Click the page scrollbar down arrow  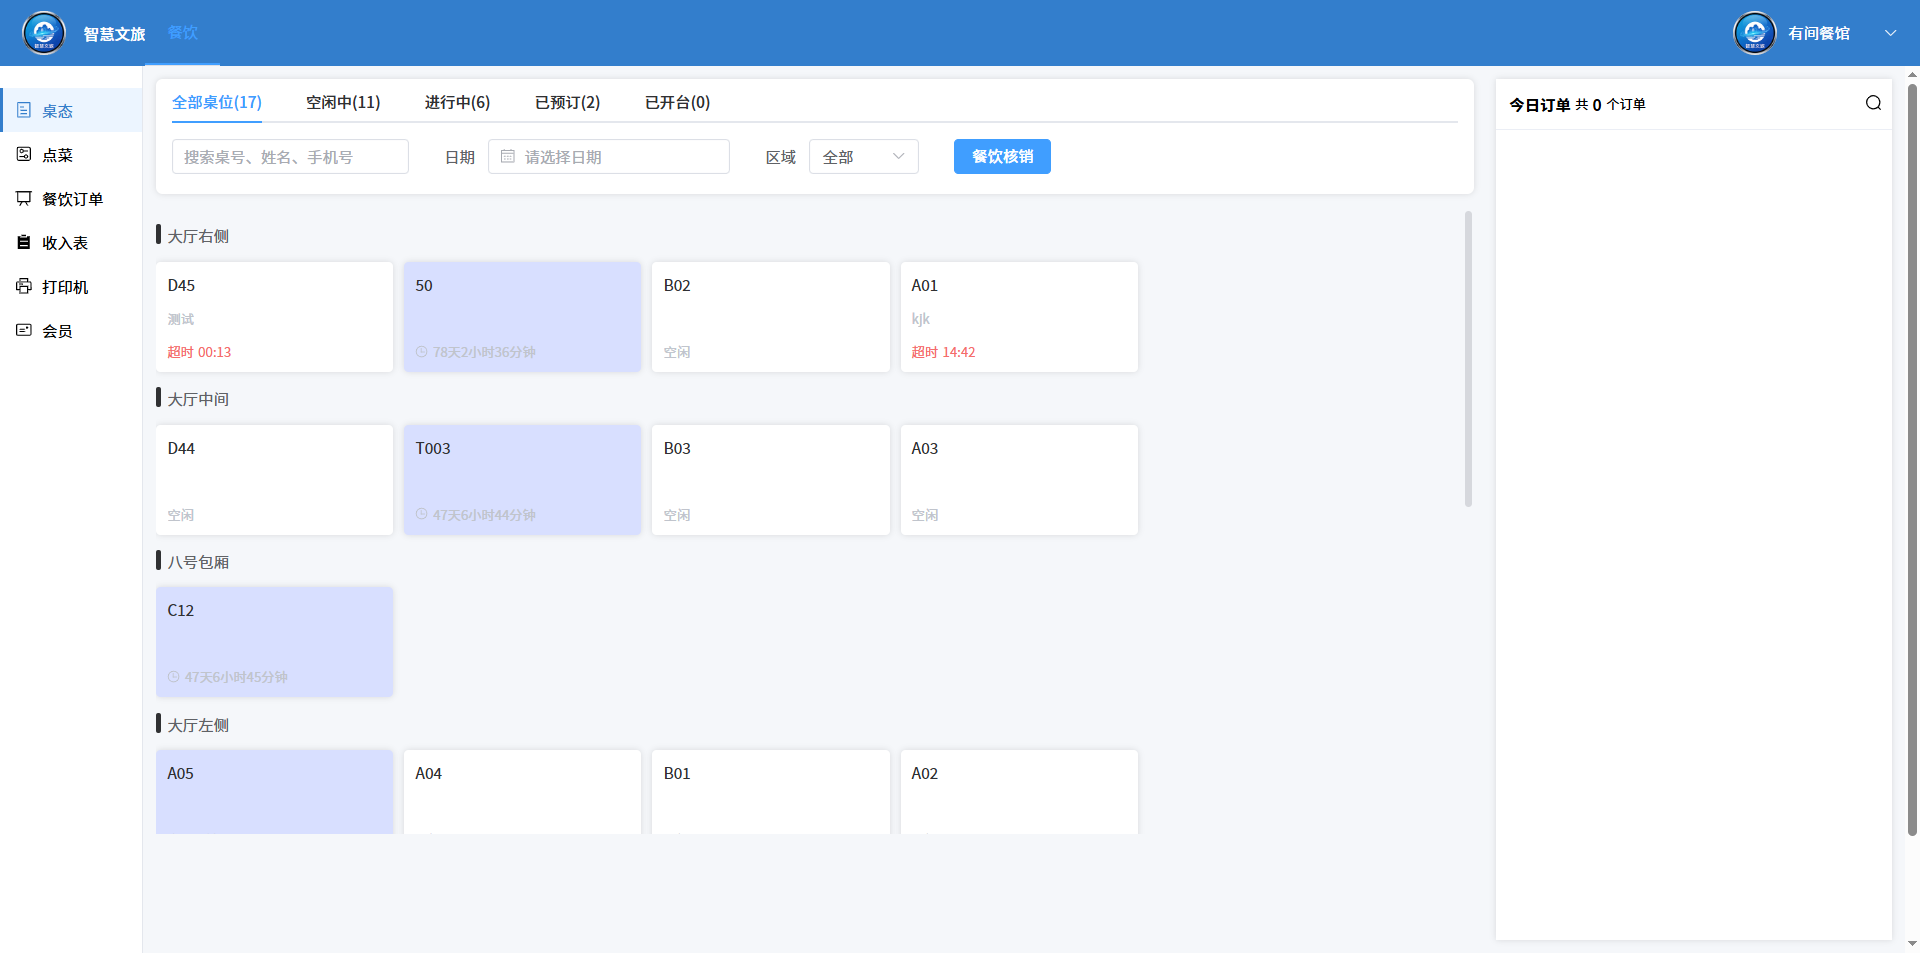click(x=1913, y=943)
